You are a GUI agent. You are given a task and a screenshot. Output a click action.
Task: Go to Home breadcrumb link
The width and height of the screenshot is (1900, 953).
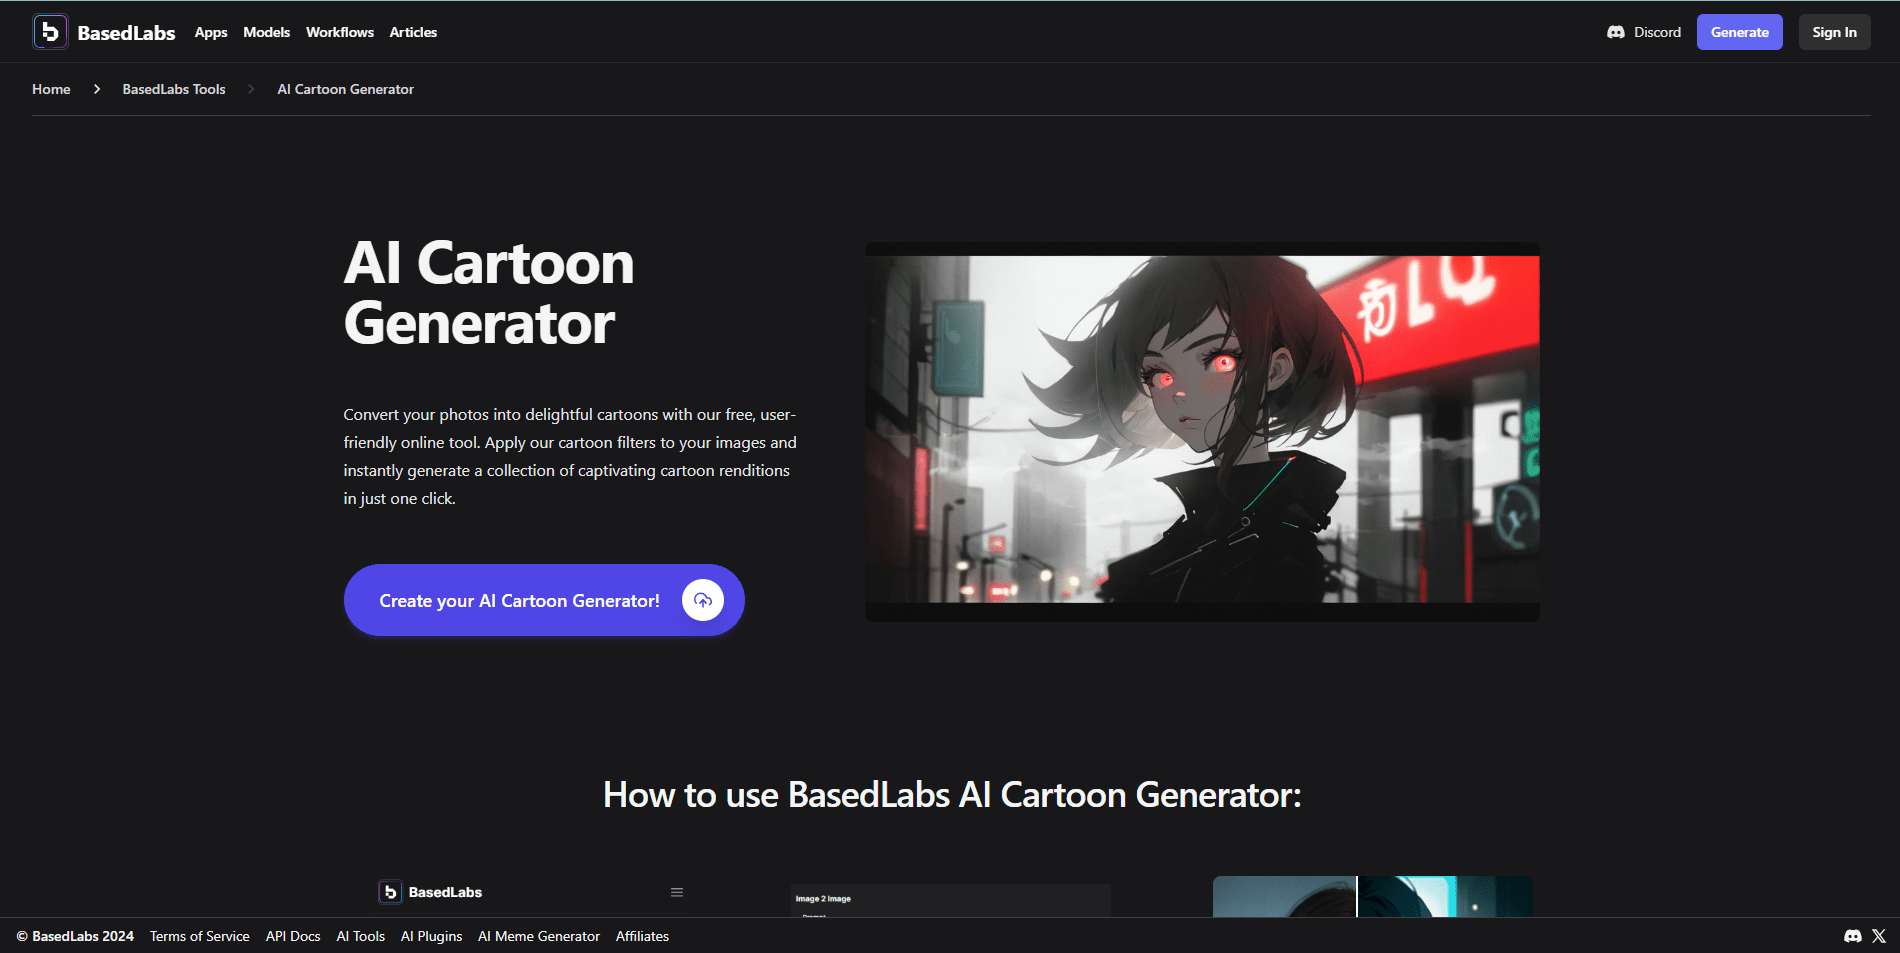51,89
